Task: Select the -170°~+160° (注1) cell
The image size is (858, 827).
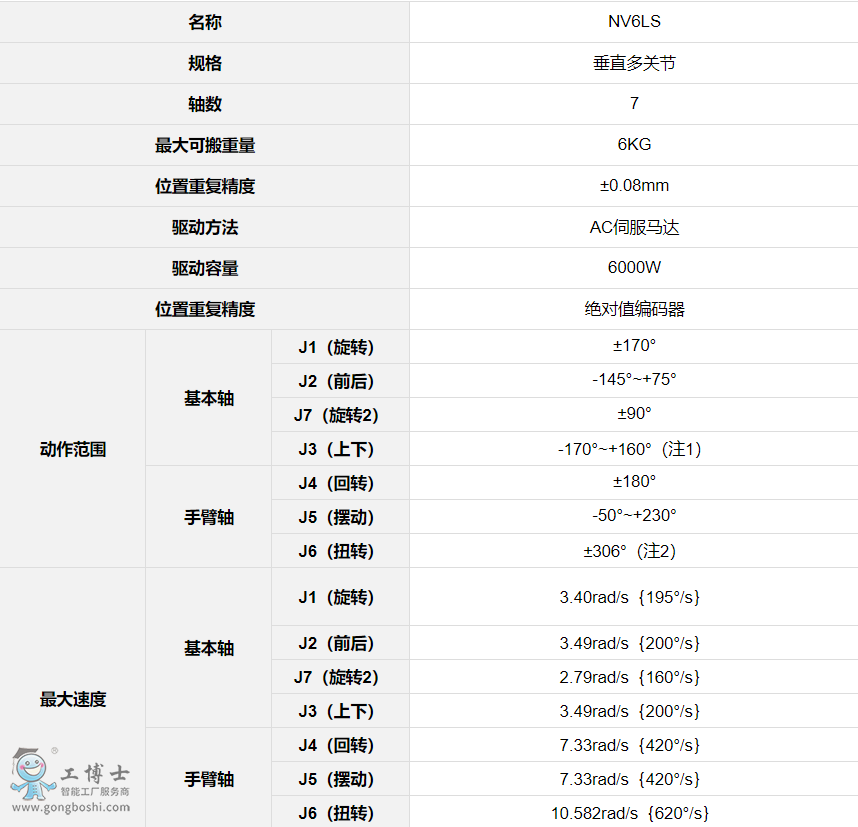Action: click(x=630, y=449)
